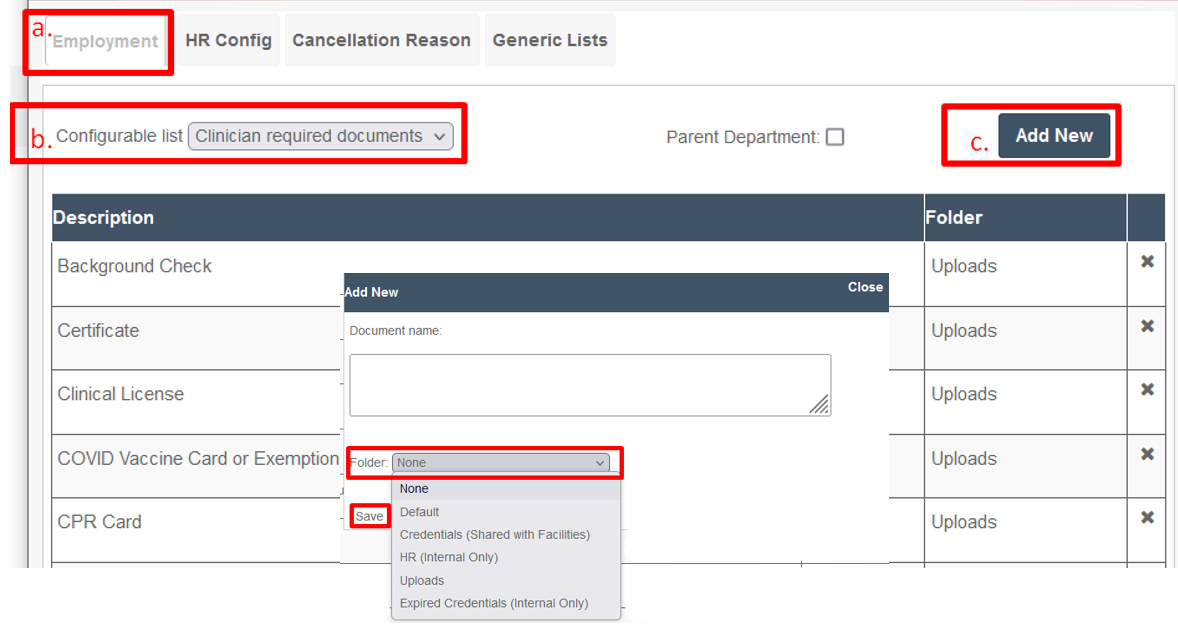Expand the Folder dropdown in dialog
The image size is (1178, 634).
pyautogui.click(x=500, y=463)
